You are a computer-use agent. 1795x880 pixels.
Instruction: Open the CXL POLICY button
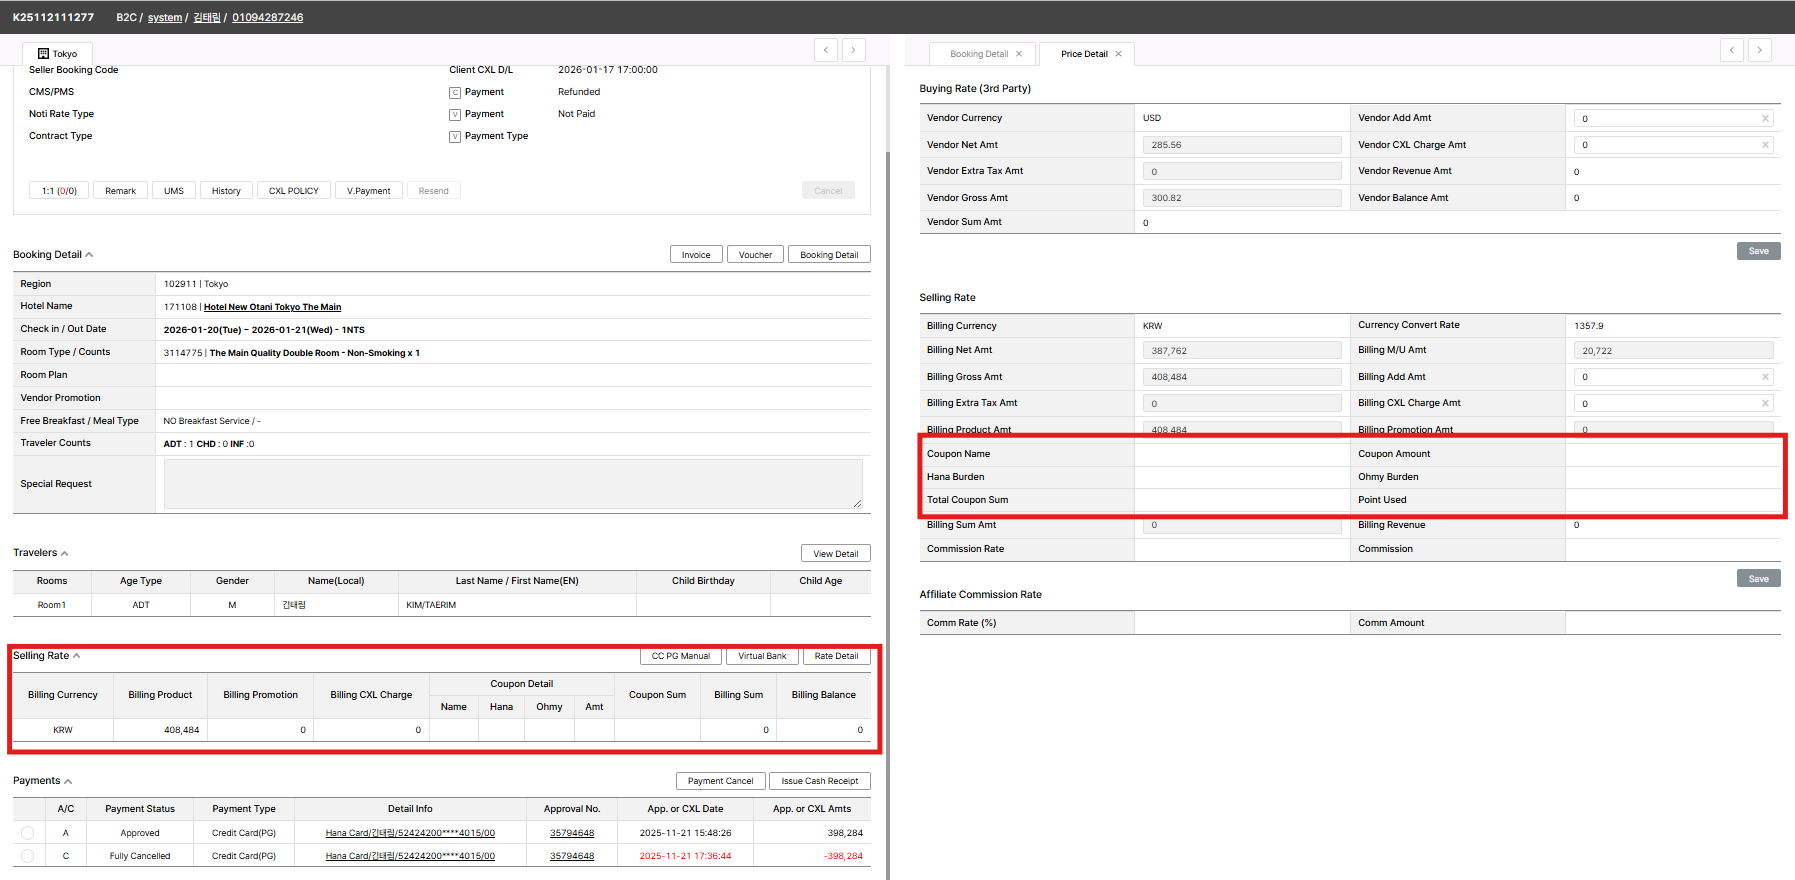tap(293, 191)
